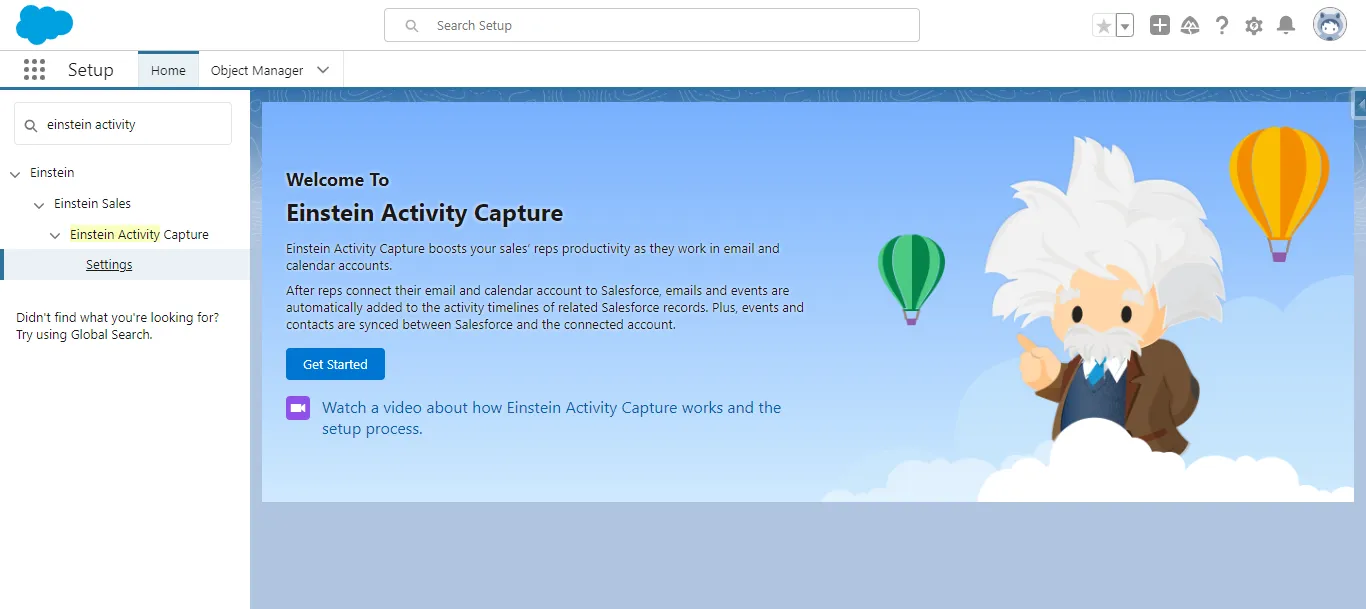
Task: Expand the Object Manager tab dropdown
Action: point(323,70)
